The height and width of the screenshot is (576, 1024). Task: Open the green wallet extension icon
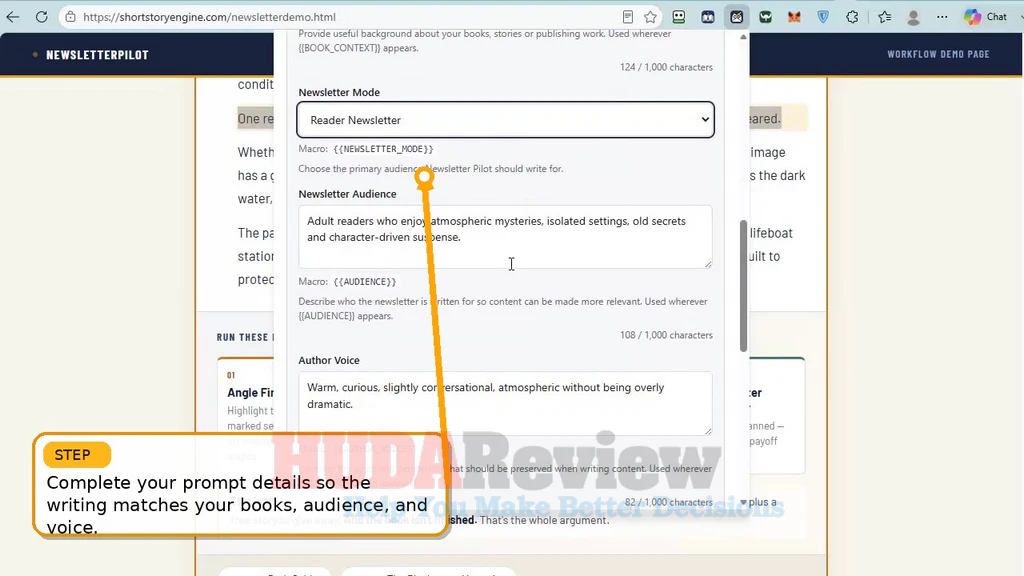(x=765, y=17)
